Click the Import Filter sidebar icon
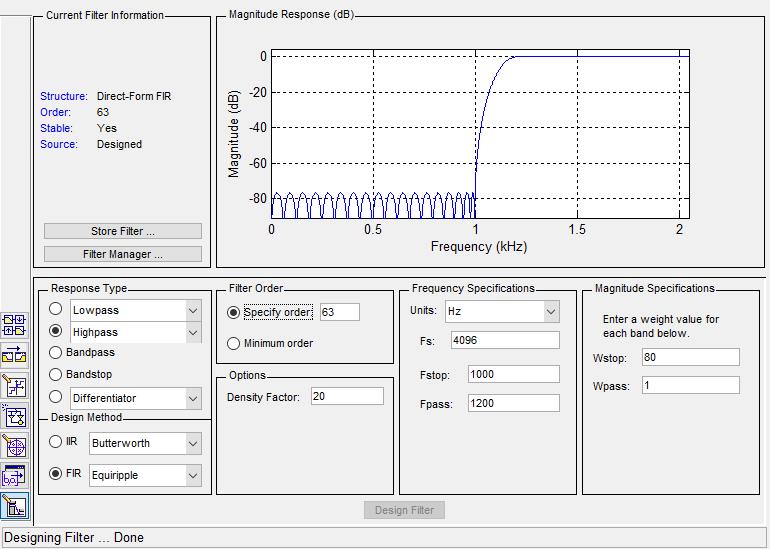 coord(15,476)
